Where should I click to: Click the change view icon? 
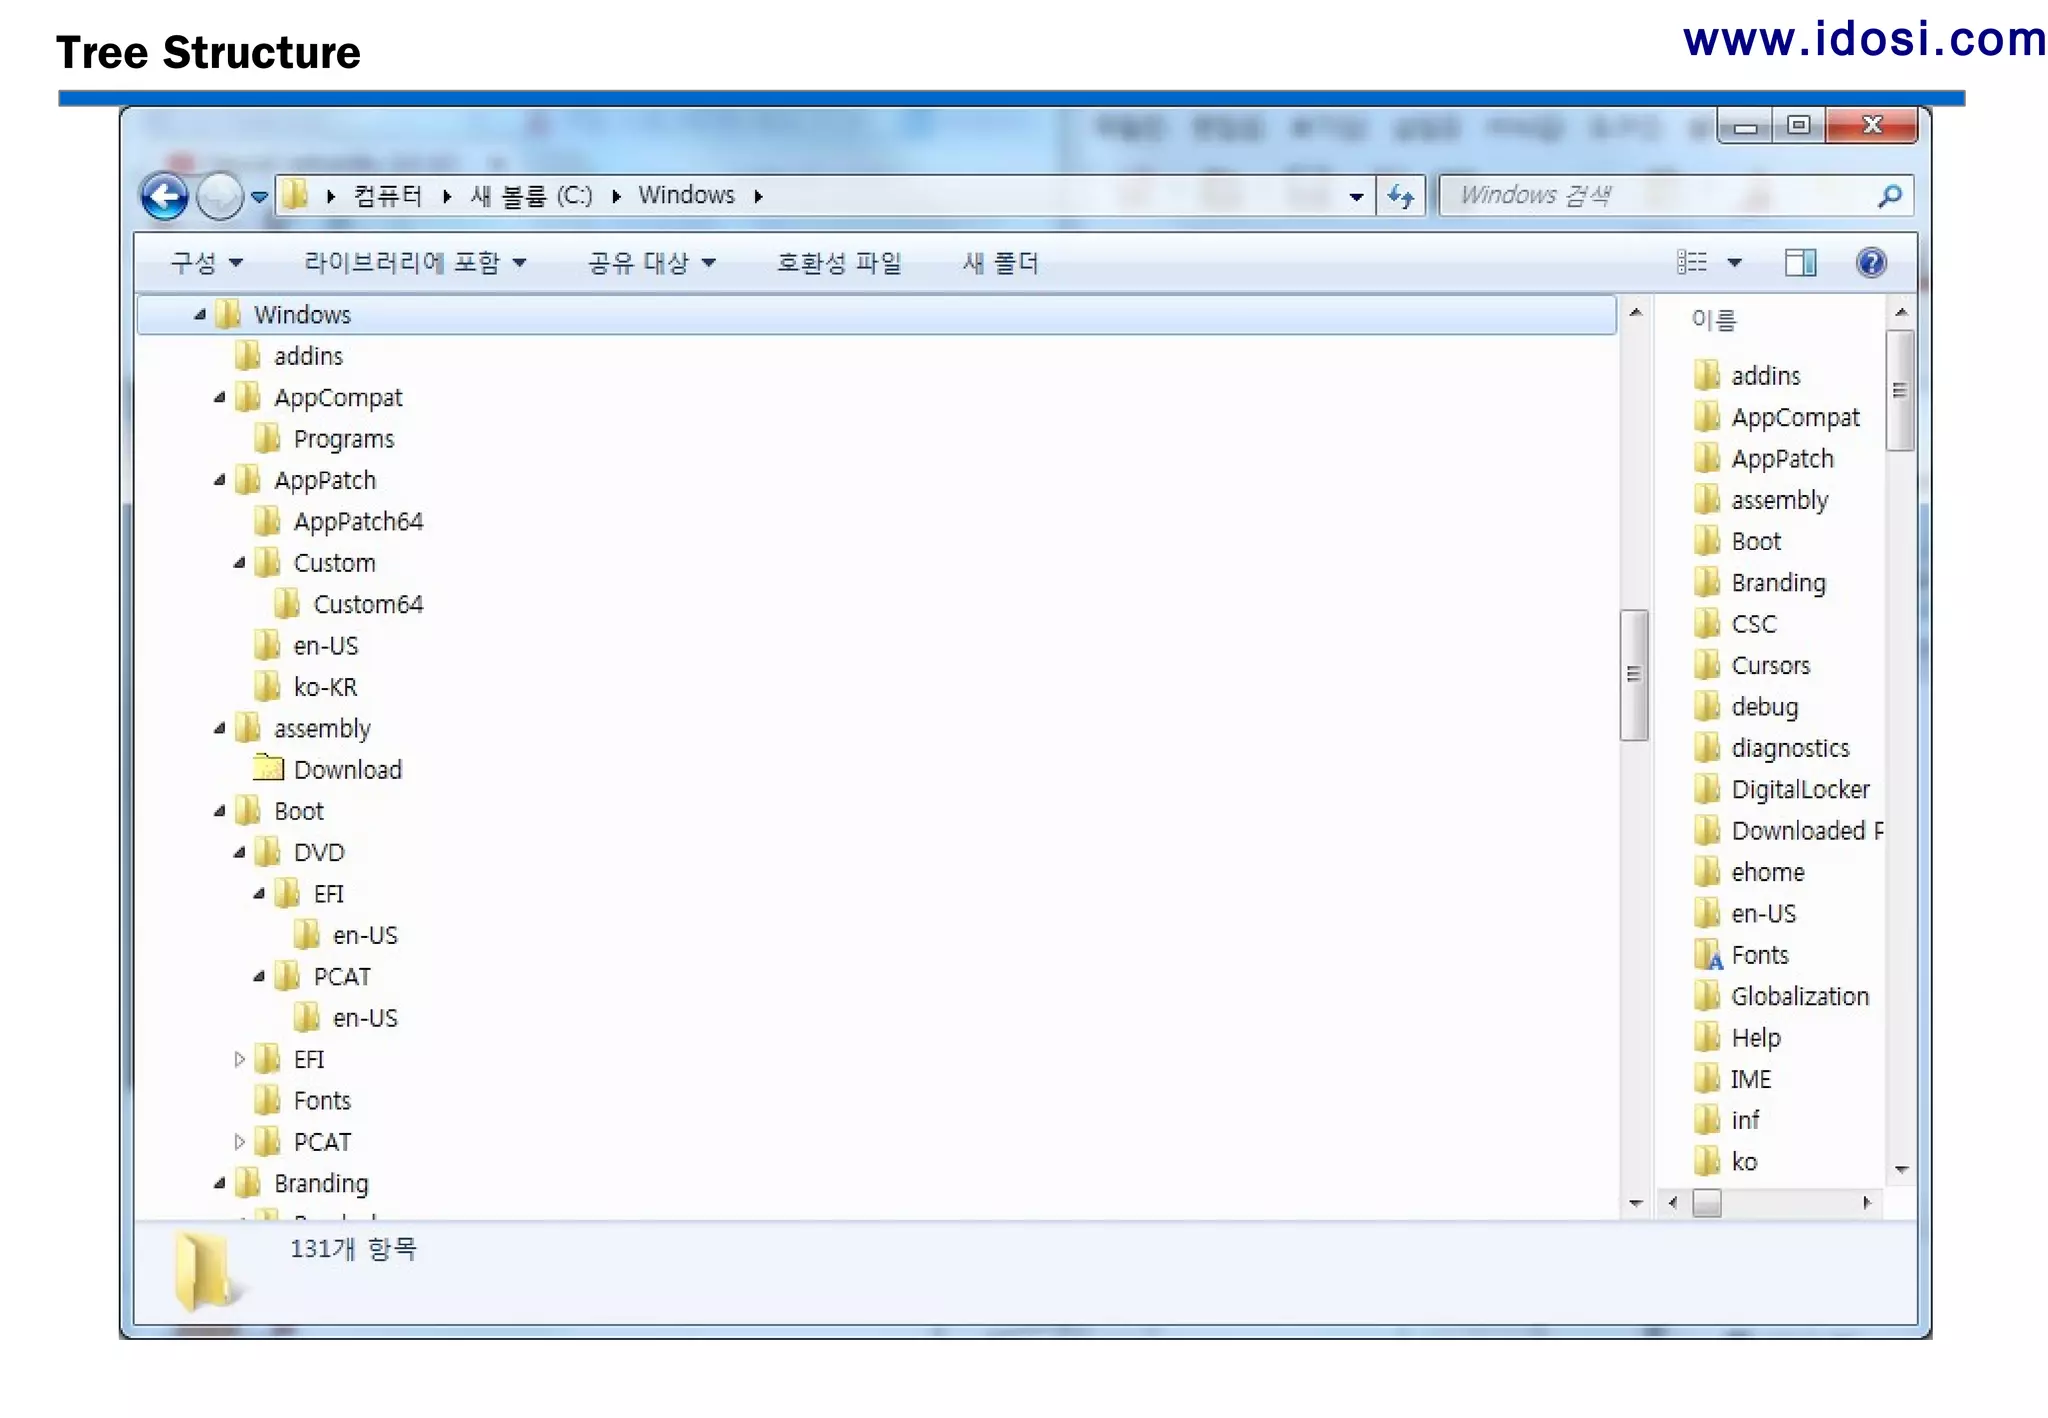(x=1692, y=262)
